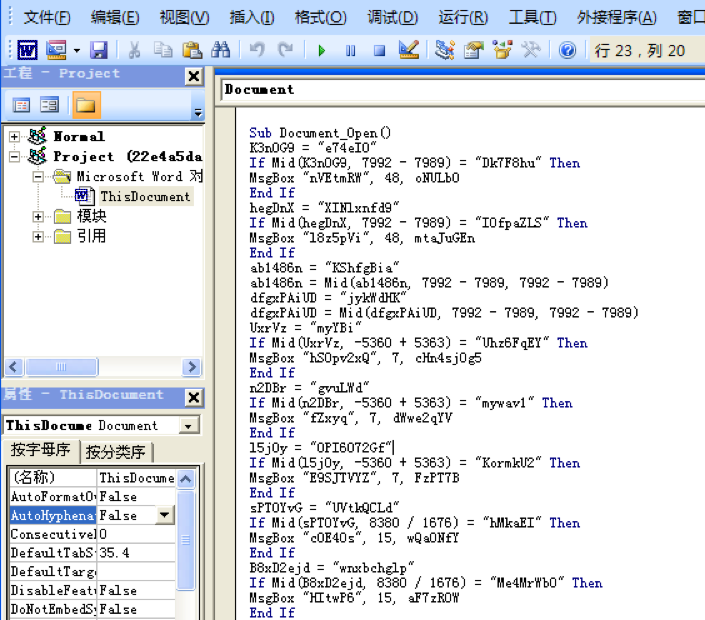Image resolution: width=705 pixels, height=620 pixels.
Task: Select the 模块 folder item
Action: 92,216
